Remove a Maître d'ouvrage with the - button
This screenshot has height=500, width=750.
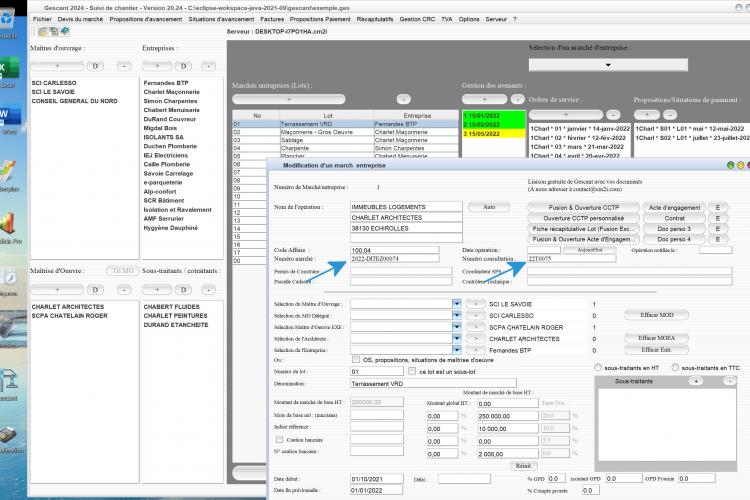click(124, 66)
